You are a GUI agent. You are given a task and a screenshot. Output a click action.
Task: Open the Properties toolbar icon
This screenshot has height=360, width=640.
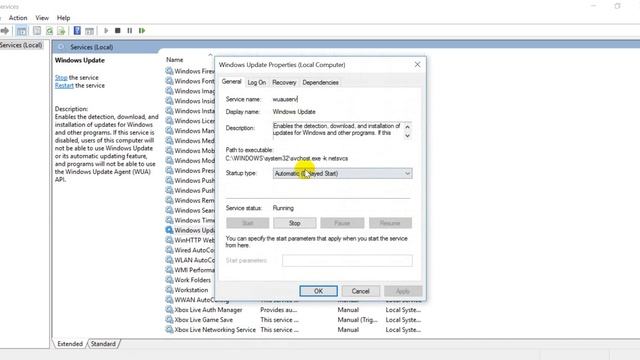tap(37, 31)
